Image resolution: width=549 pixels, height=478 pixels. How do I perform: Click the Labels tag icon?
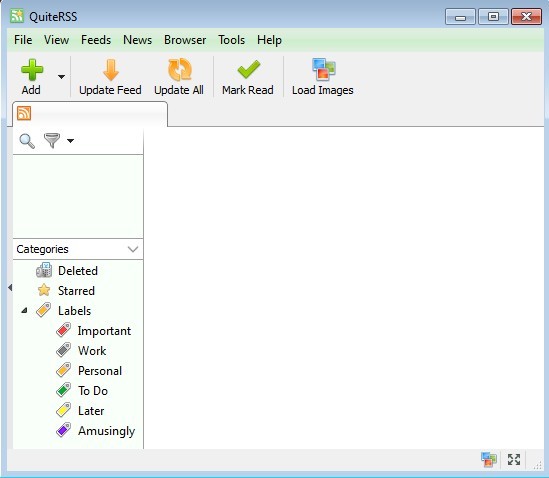44,310
